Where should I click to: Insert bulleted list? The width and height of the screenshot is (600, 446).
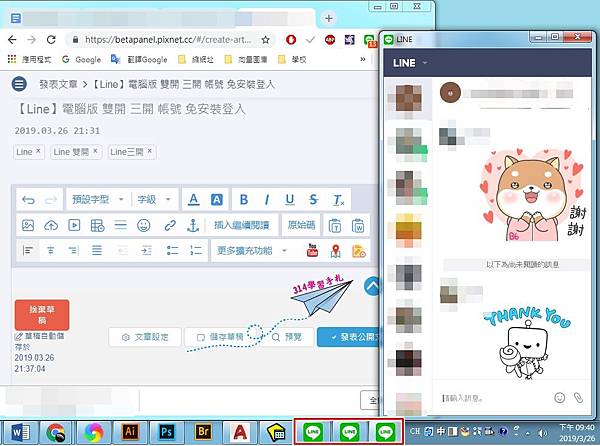(x=173, y=251)
